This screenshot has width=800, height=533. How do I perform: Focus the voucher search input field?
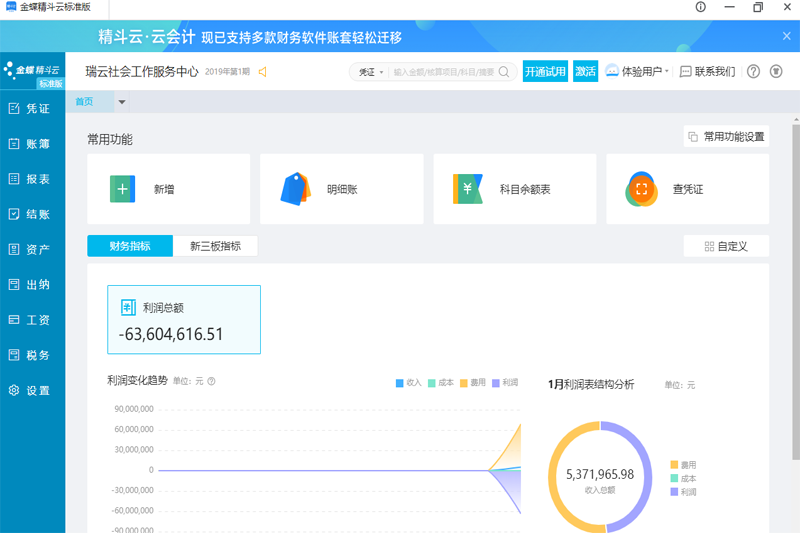444,72
